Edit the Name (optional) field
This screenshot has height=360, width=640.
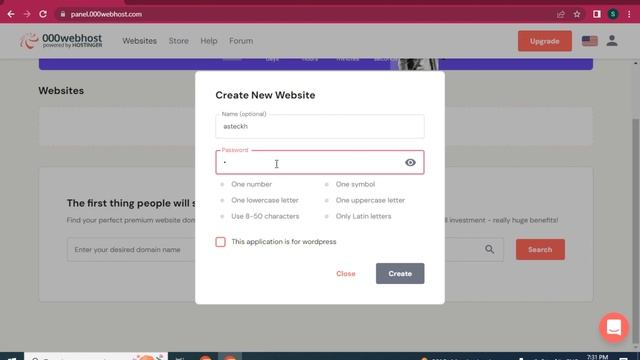pos(320,127)
